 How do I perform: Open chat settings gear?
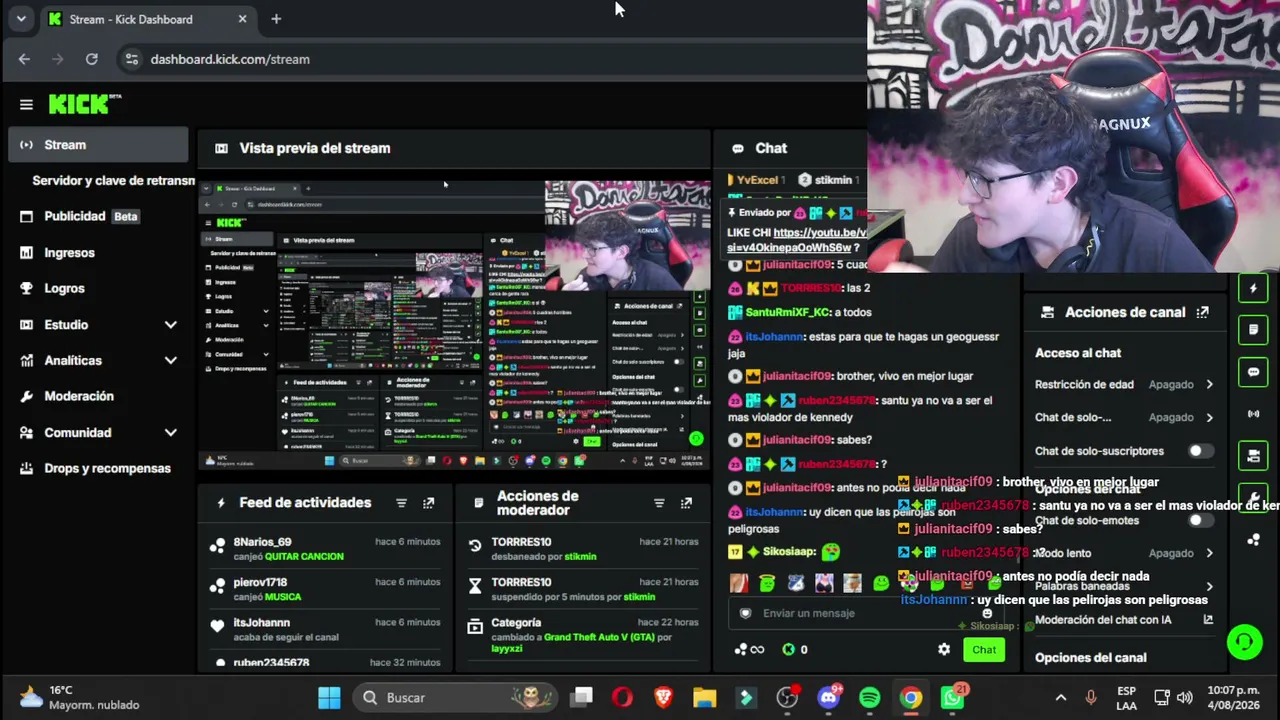click(x=944, y=649)
